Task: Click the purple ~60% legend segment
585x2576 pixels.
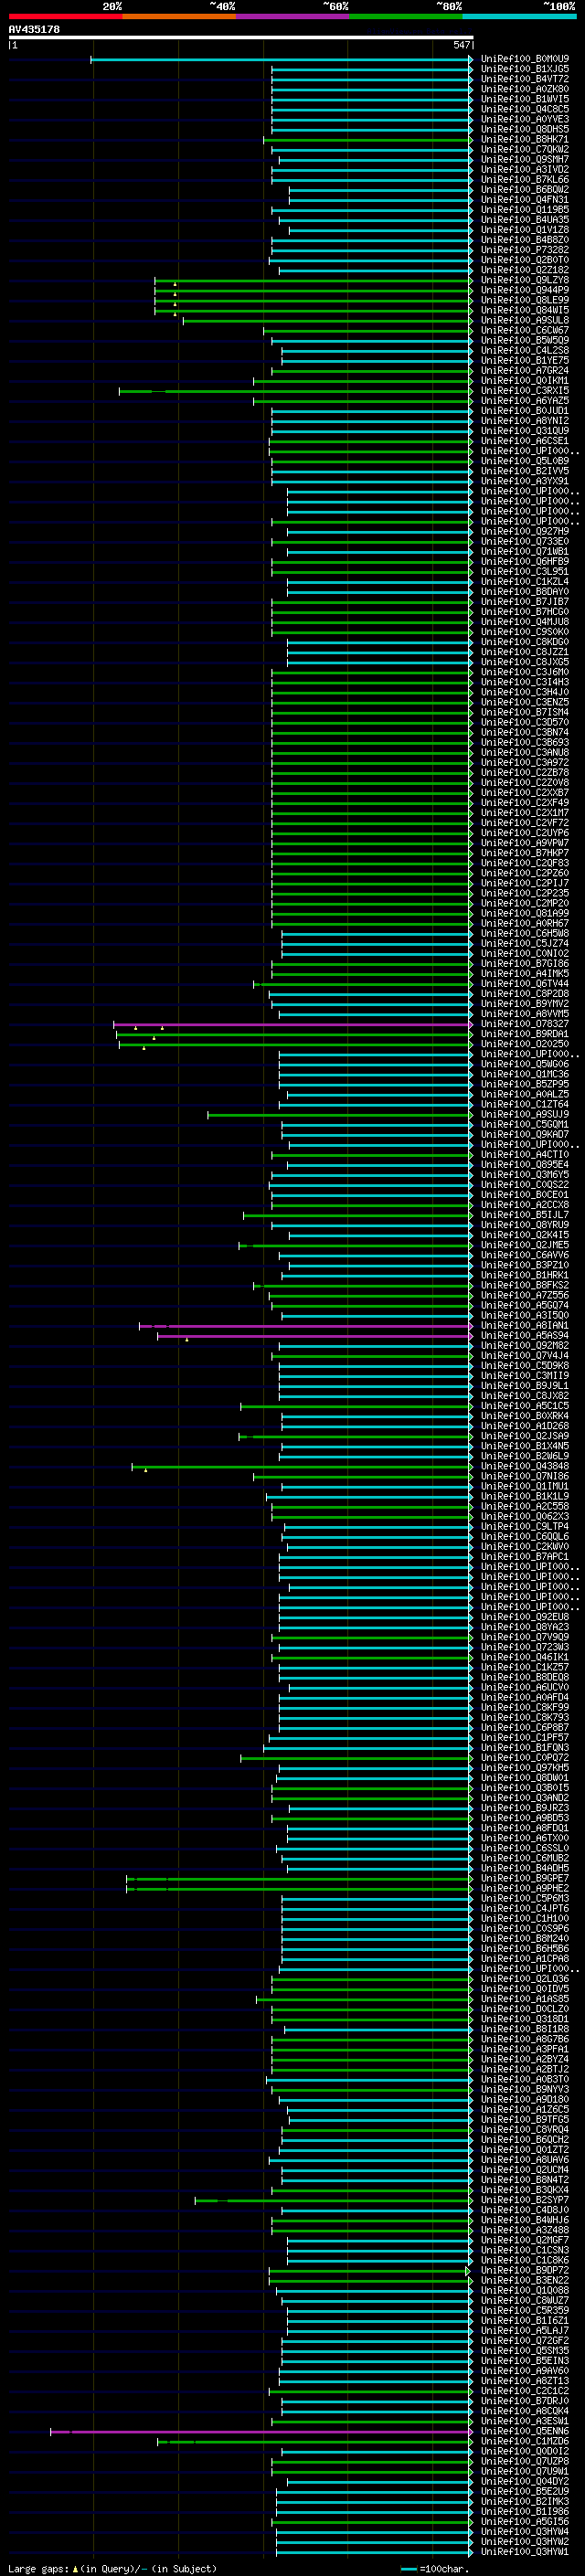Action: click(293, 16)
